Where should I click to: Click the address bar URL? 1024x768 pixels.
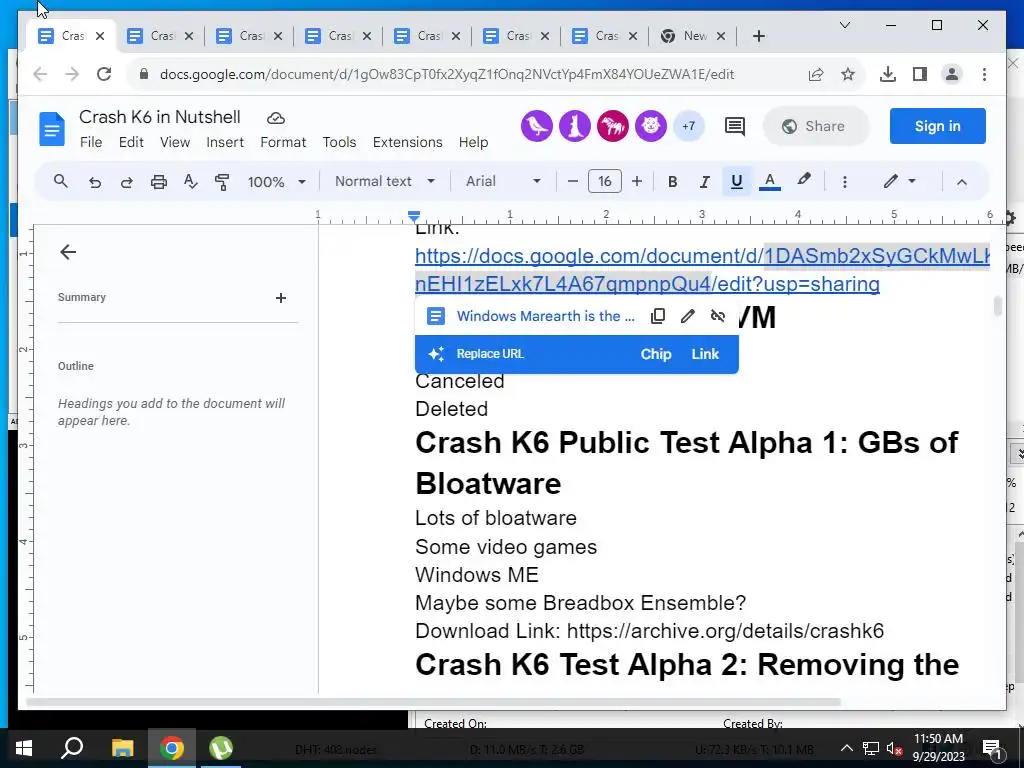447,74
